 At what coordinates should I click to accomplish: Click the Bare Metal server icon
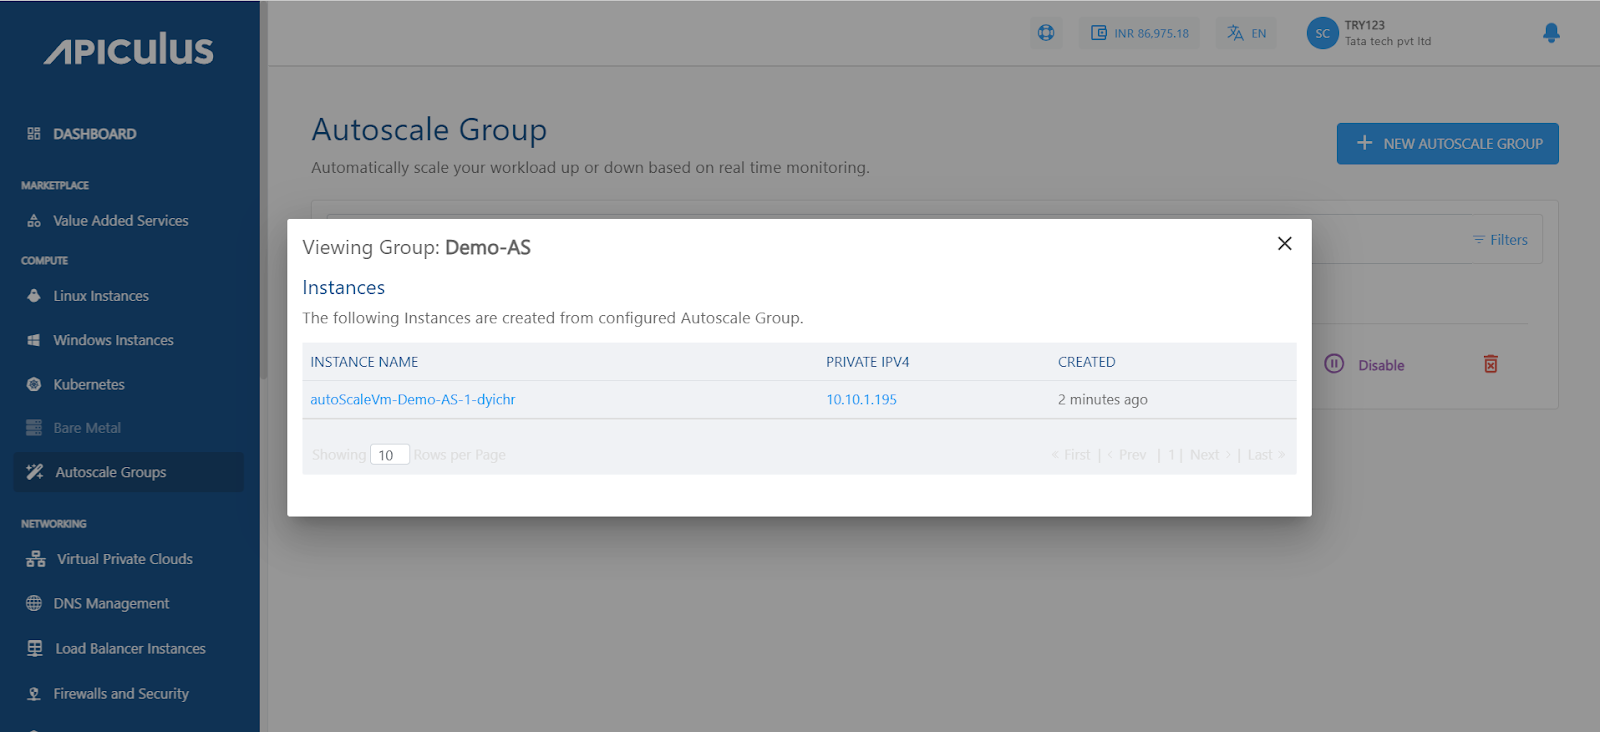pyautogui.click(x=34, y=428)
